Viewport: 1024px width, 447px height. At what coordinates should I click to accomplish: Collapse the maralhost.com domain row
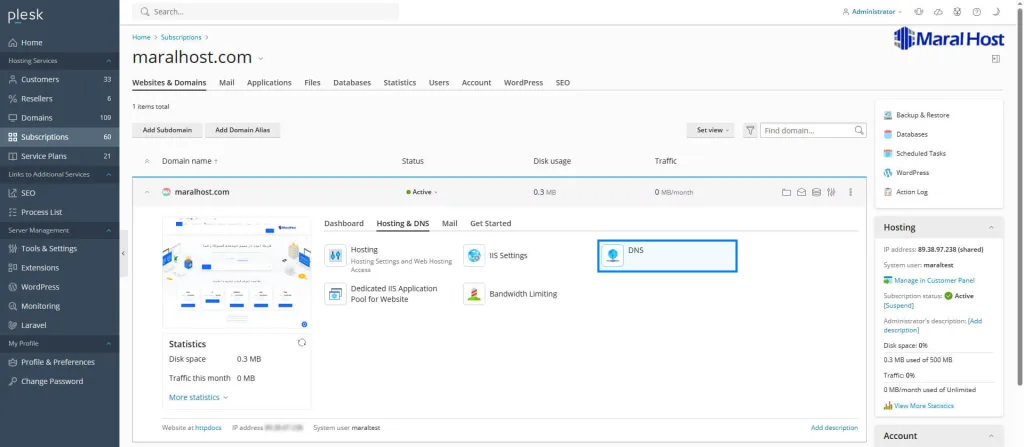click(x=146, y=192)
